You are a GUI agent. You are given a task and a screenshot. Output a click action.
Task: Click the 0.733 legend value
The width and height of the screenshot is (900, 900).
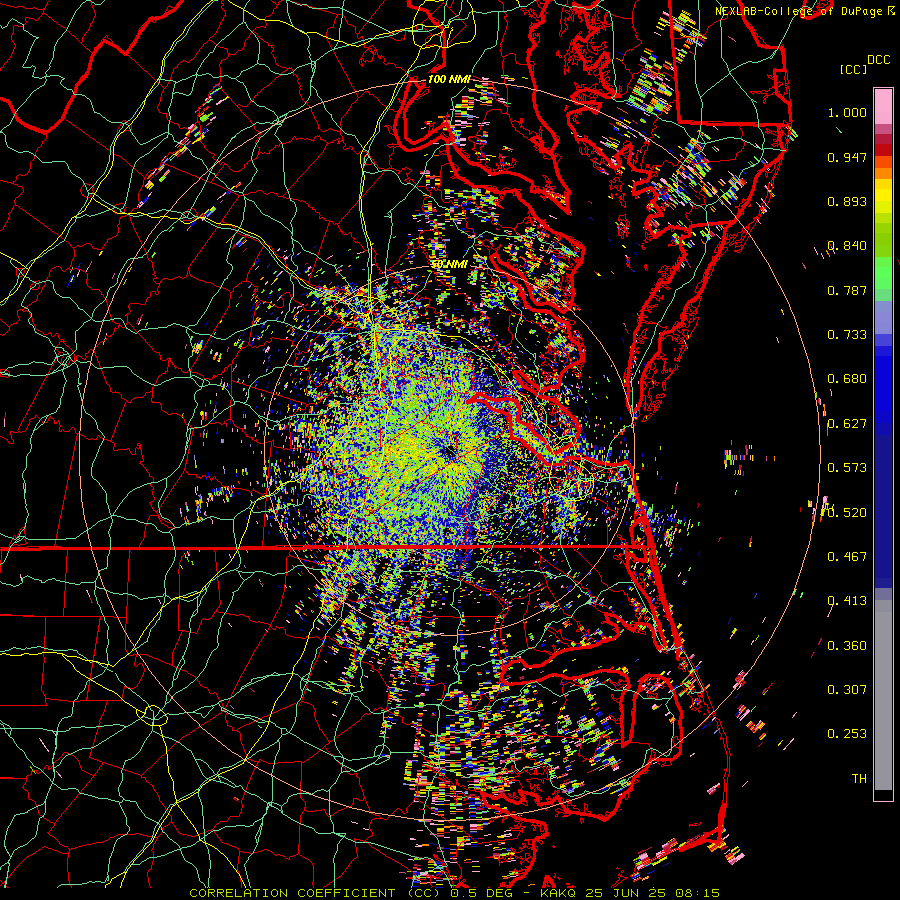click(847, 335)
